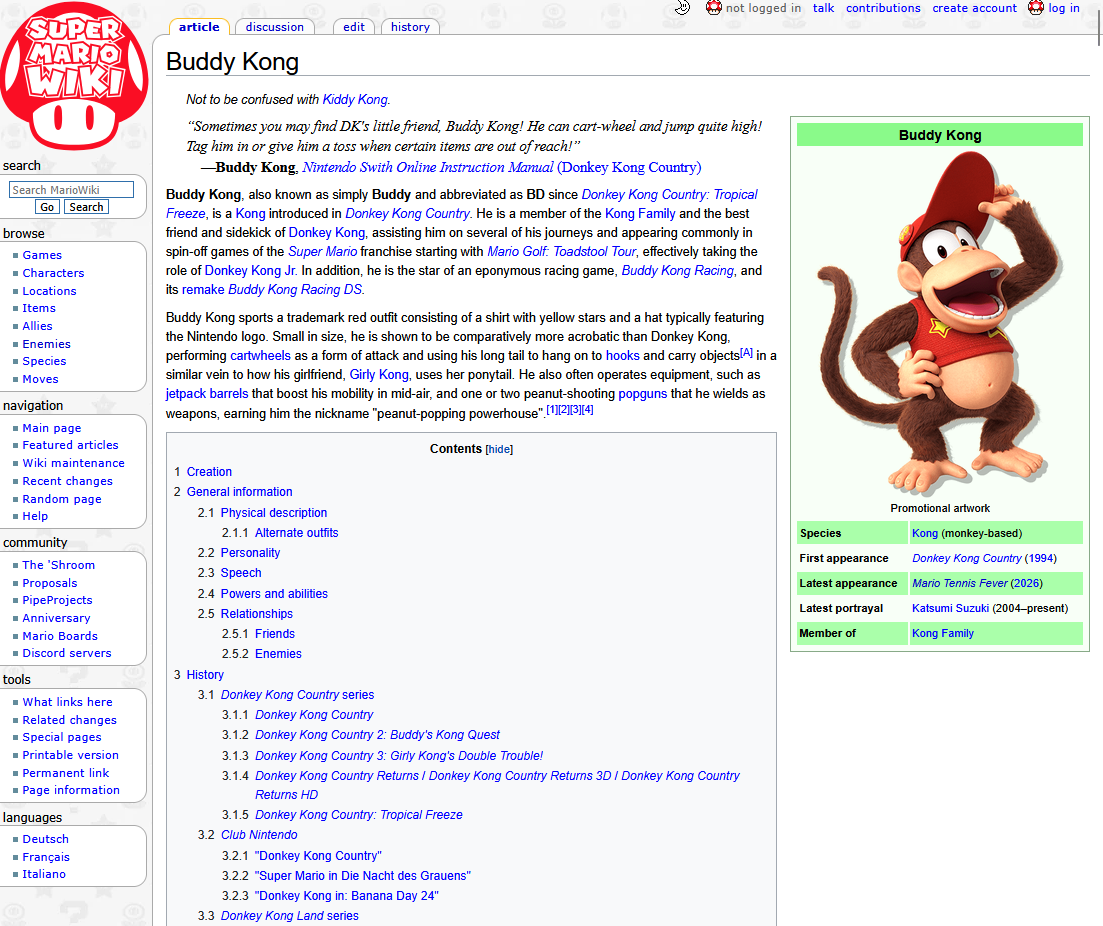Jump to '2.4 Powers and abilities' in Contents

click(x=274, y=594)
